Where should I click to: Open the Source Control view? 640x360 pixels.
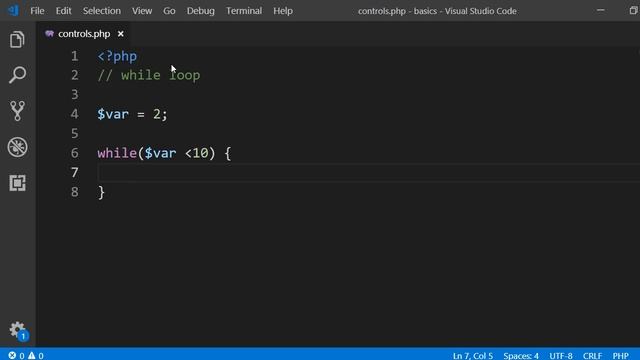[x=17, y=111]
